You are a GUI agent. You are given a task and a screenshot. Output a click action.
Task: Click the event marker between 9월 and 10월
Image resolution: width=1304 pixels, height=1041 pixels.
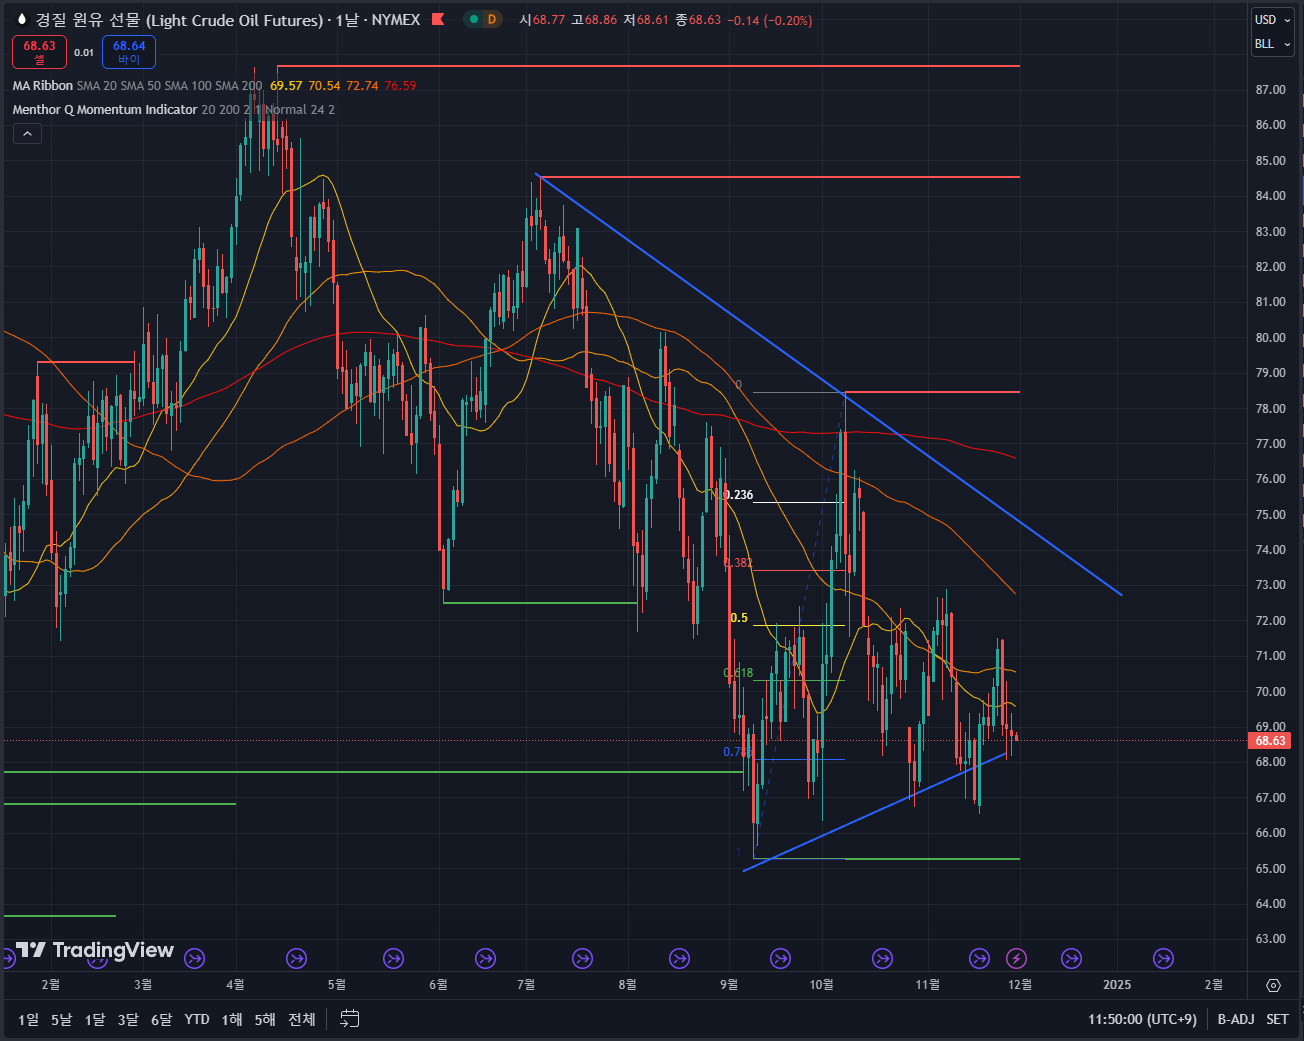click(x=780, y=959)
